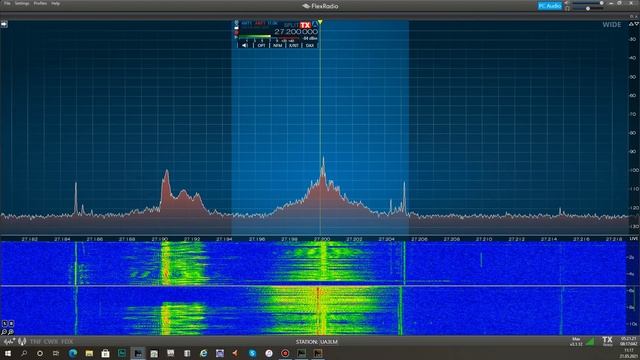This screenshot has height=360, width=640.
Task: Select the TX antenna dropdown in red
Action: click(260, 23)
